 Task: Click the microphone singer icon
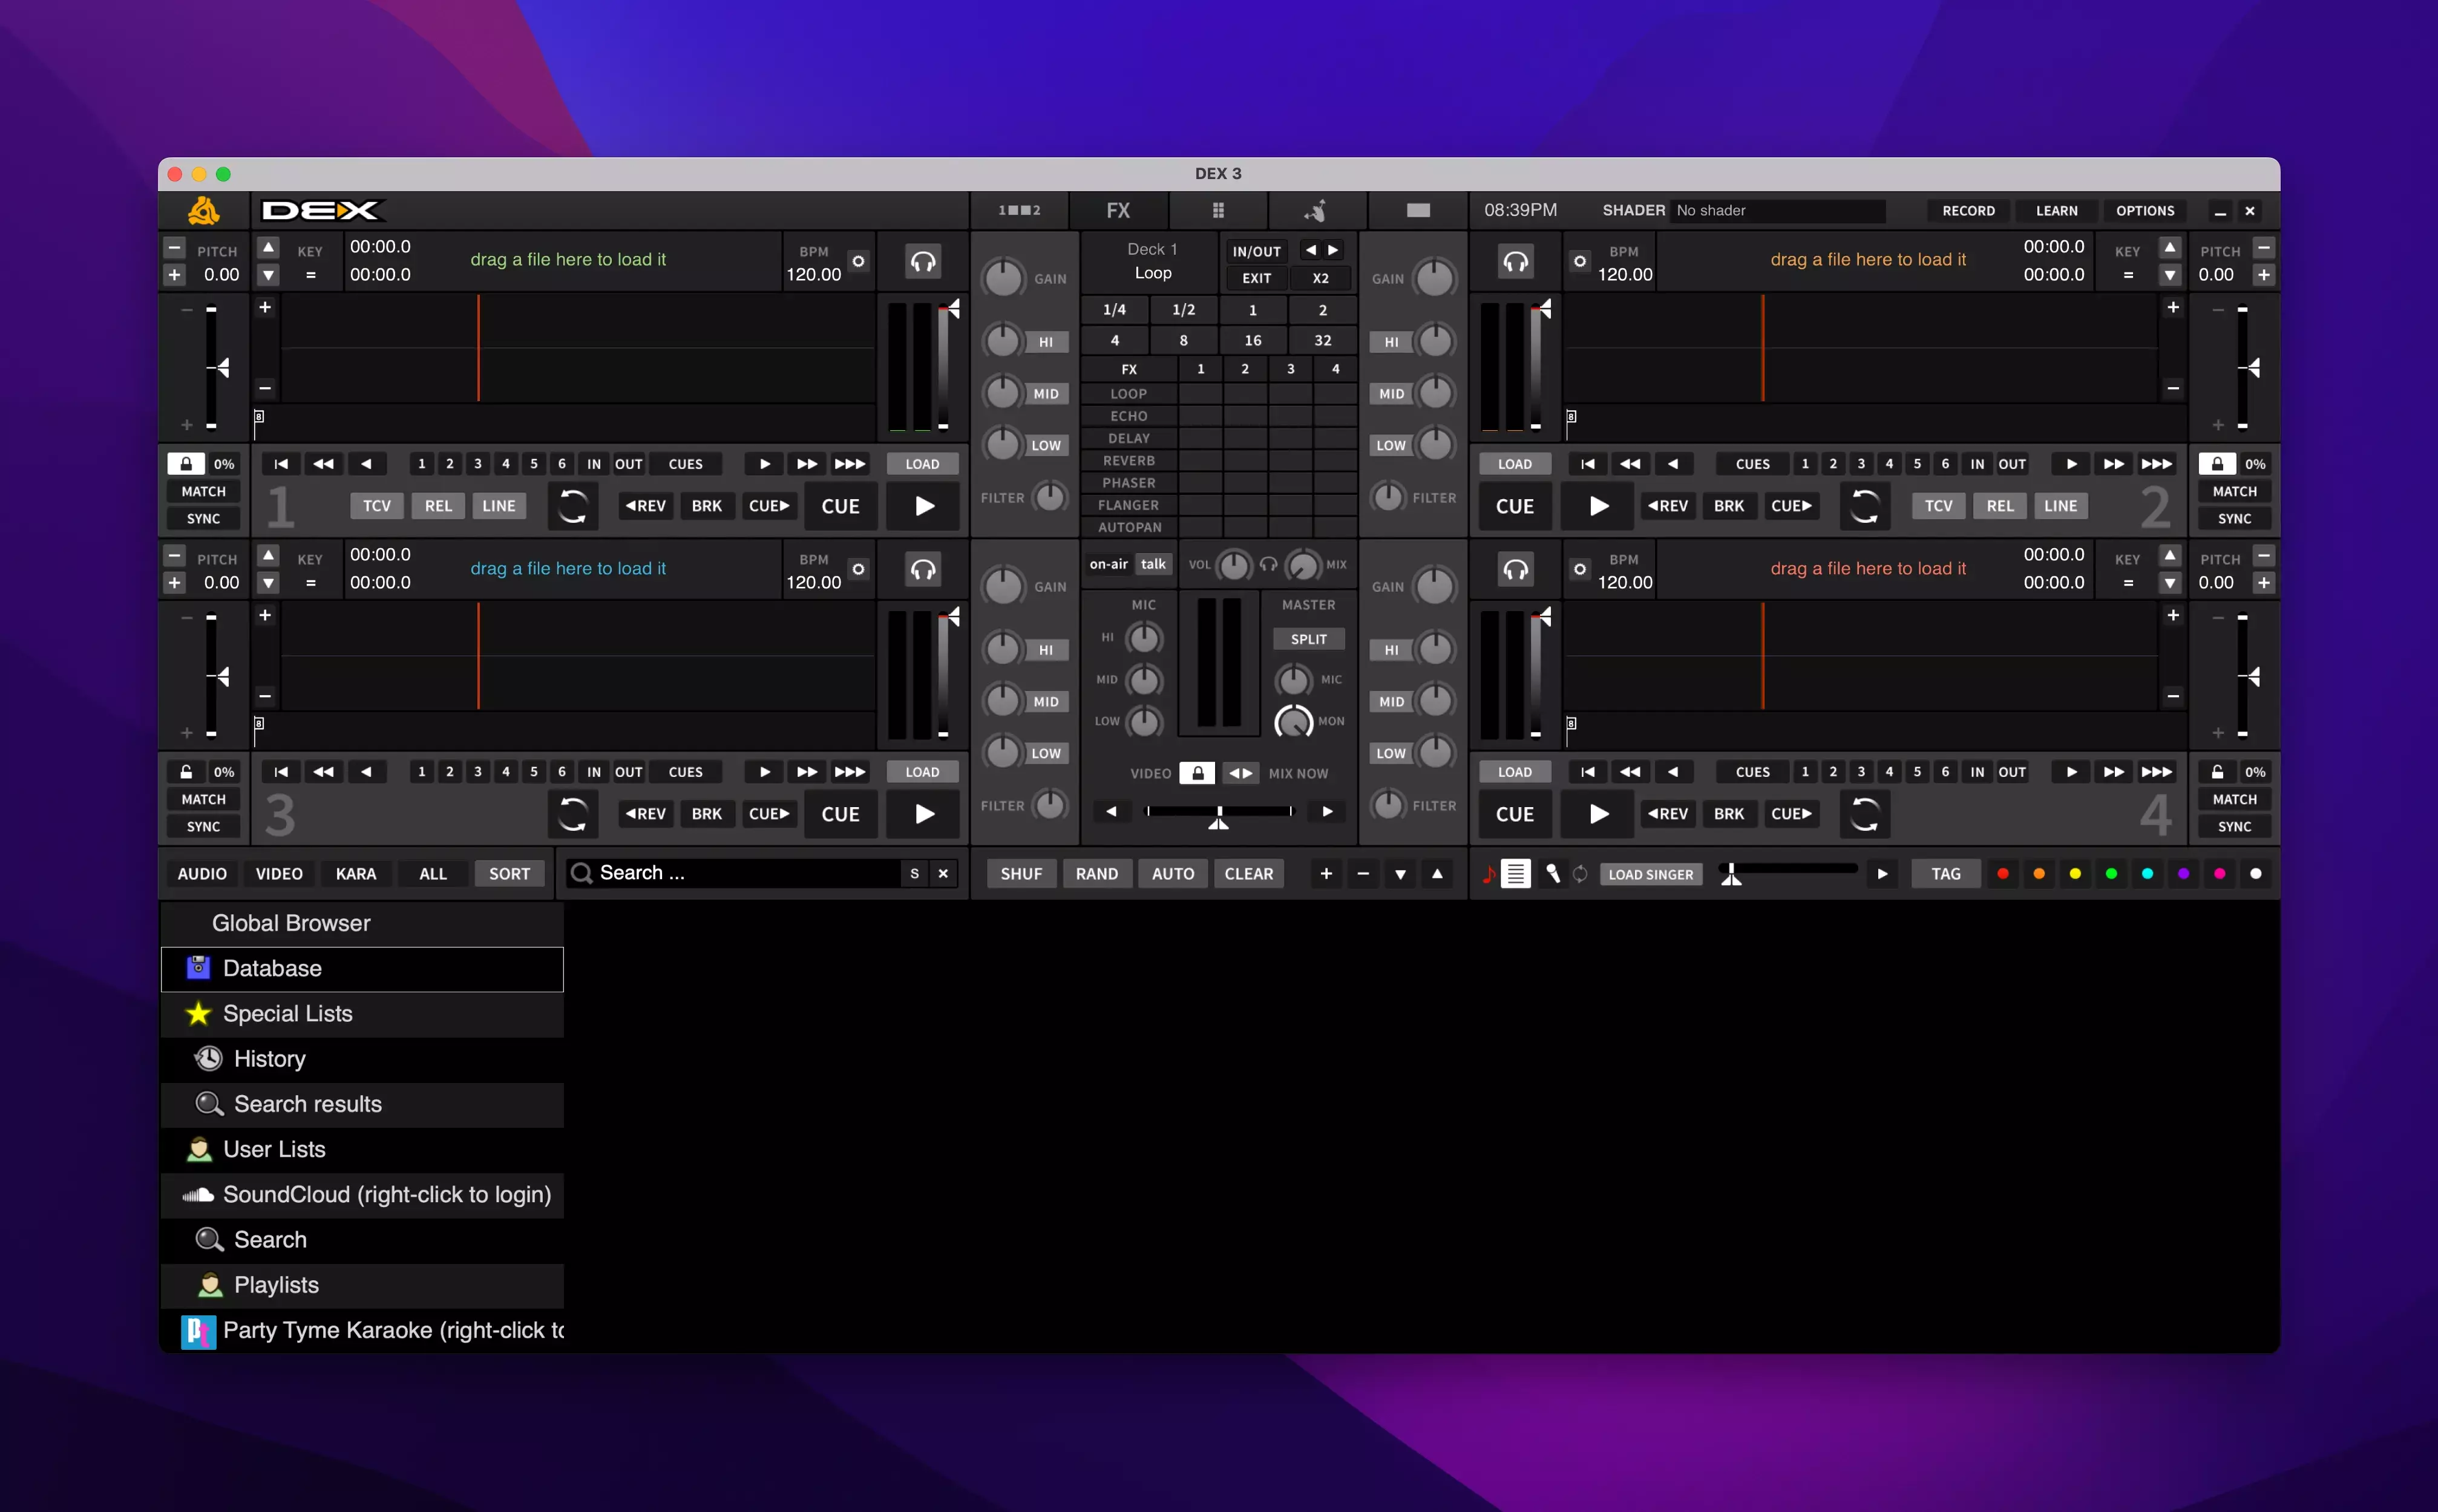point(1552,874)
